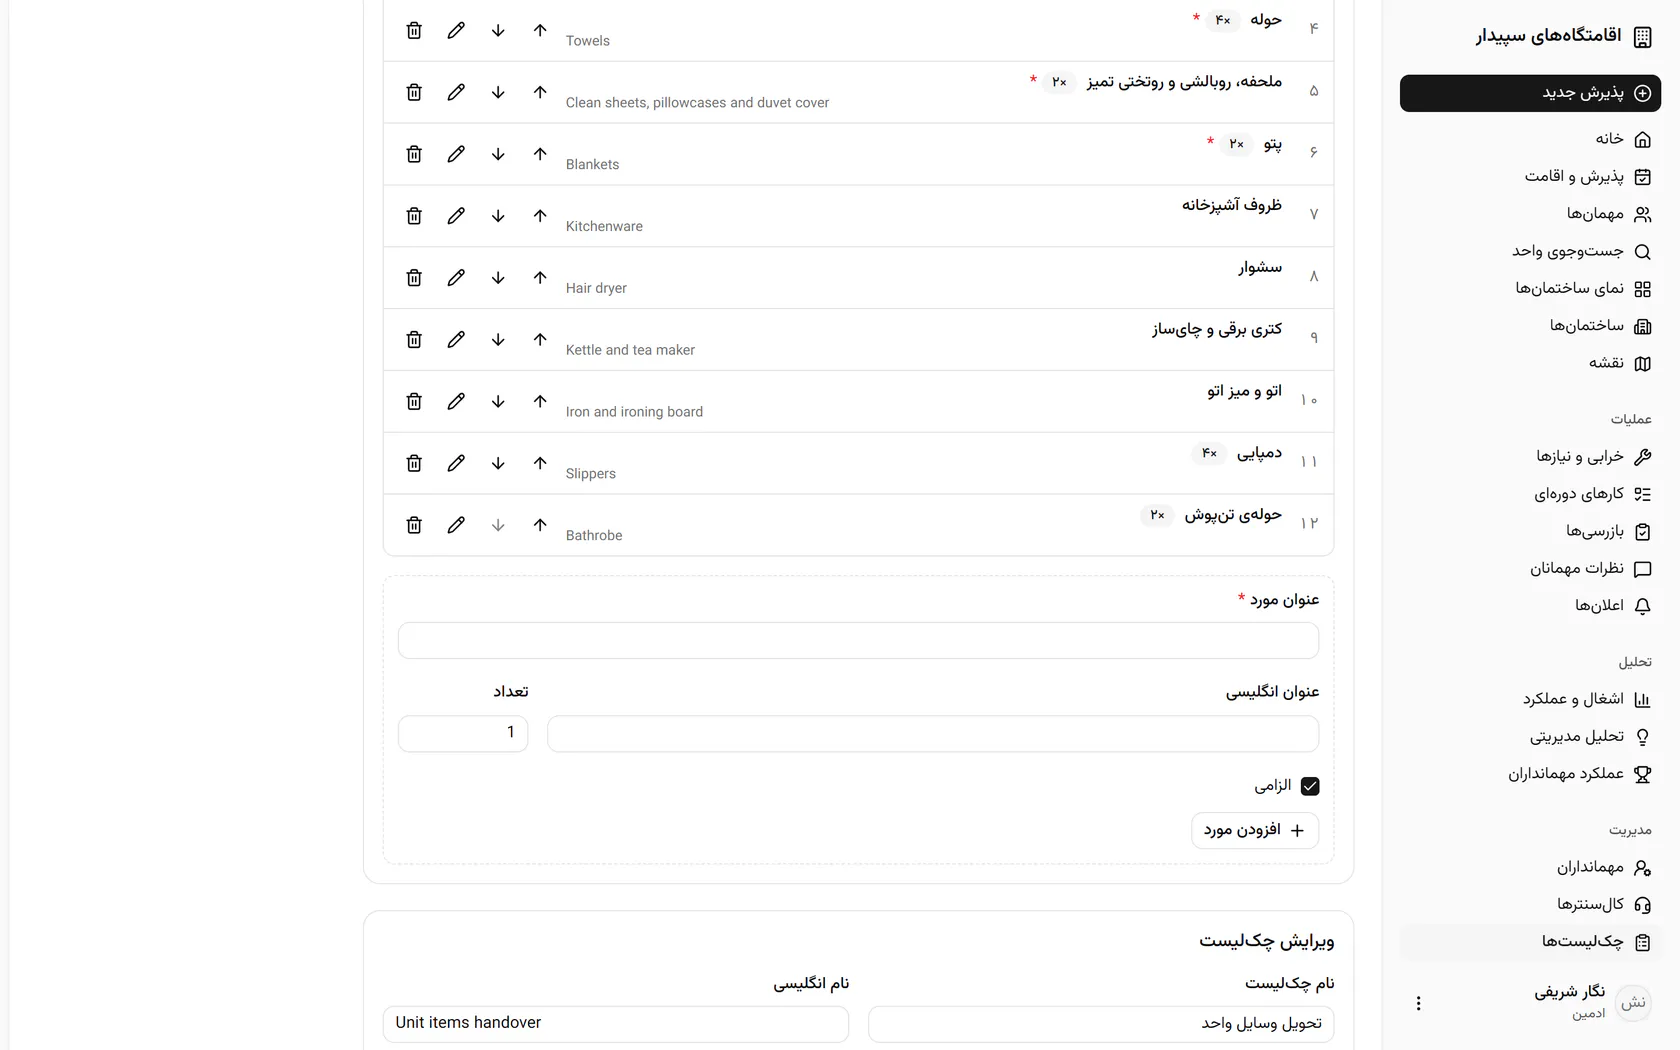This screenshot has width=1680, height=1050.
Task: Move Kitchenware item down
Action: tap(498, 216)
